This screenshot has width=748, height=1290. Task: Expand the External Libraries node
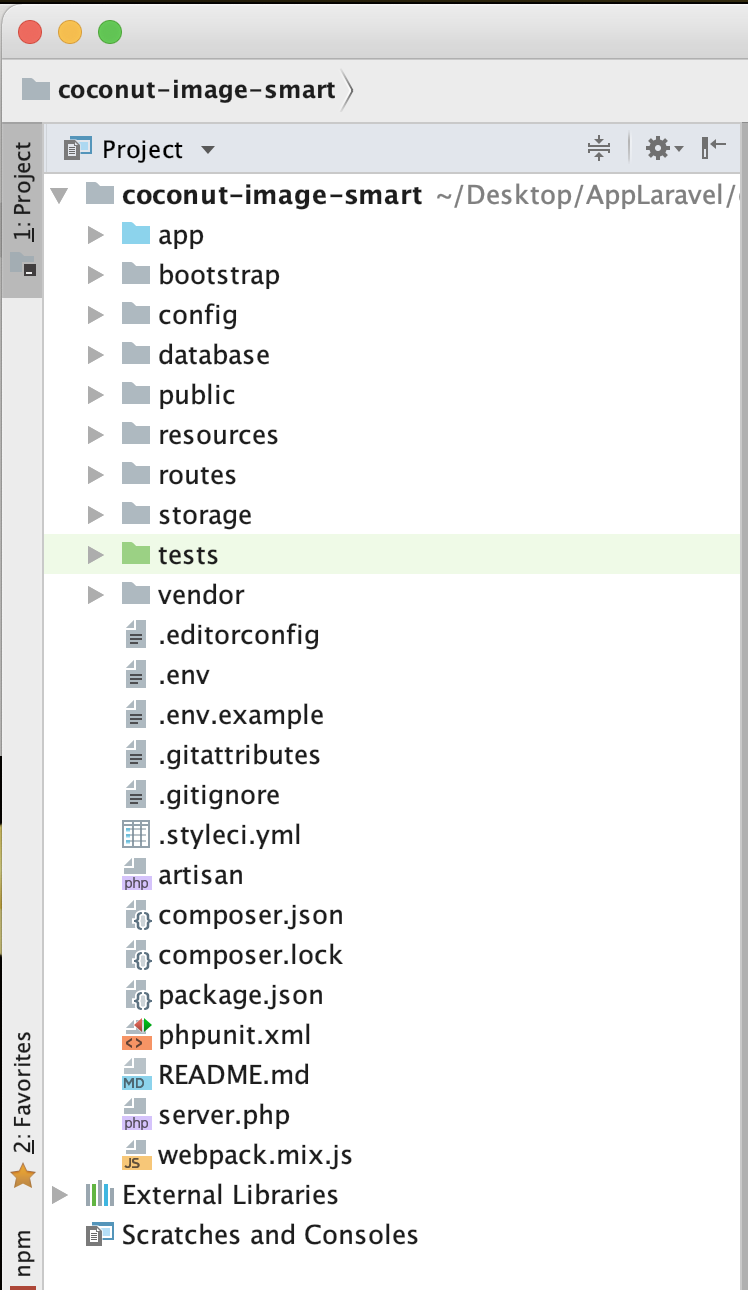(x=60, y=1195)
